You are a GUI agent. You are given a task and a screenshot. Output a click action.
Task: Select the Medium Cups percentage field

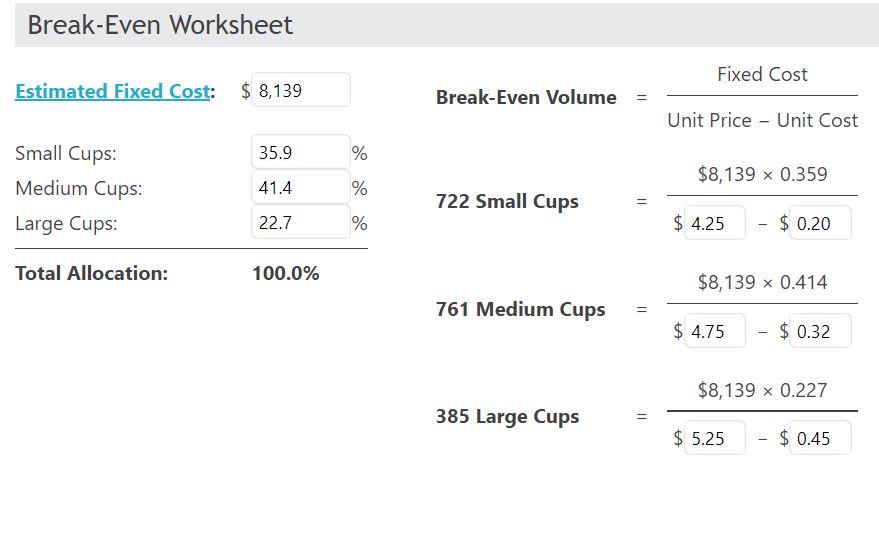click(x=301, y=187)
